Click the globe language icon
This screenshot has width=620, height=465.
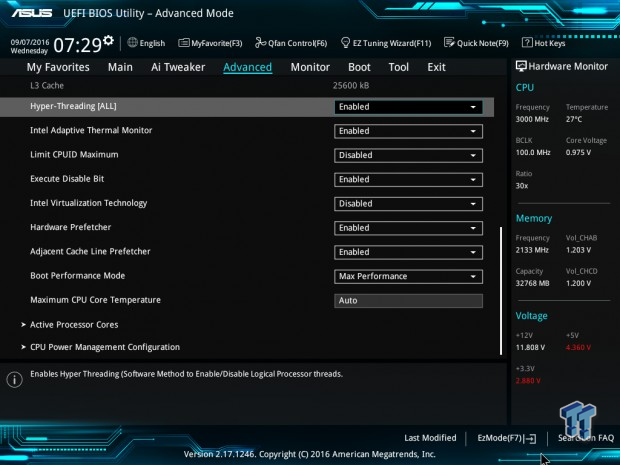(x=132, y=42)
